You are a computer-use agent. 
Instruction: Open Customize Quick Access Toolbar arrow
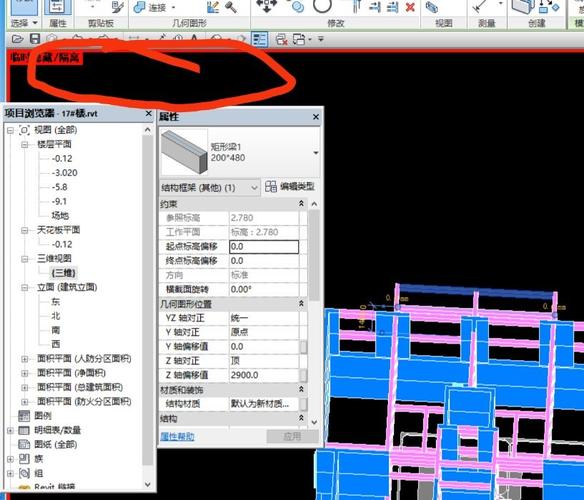pyautogui.click(x=321, y=39)
